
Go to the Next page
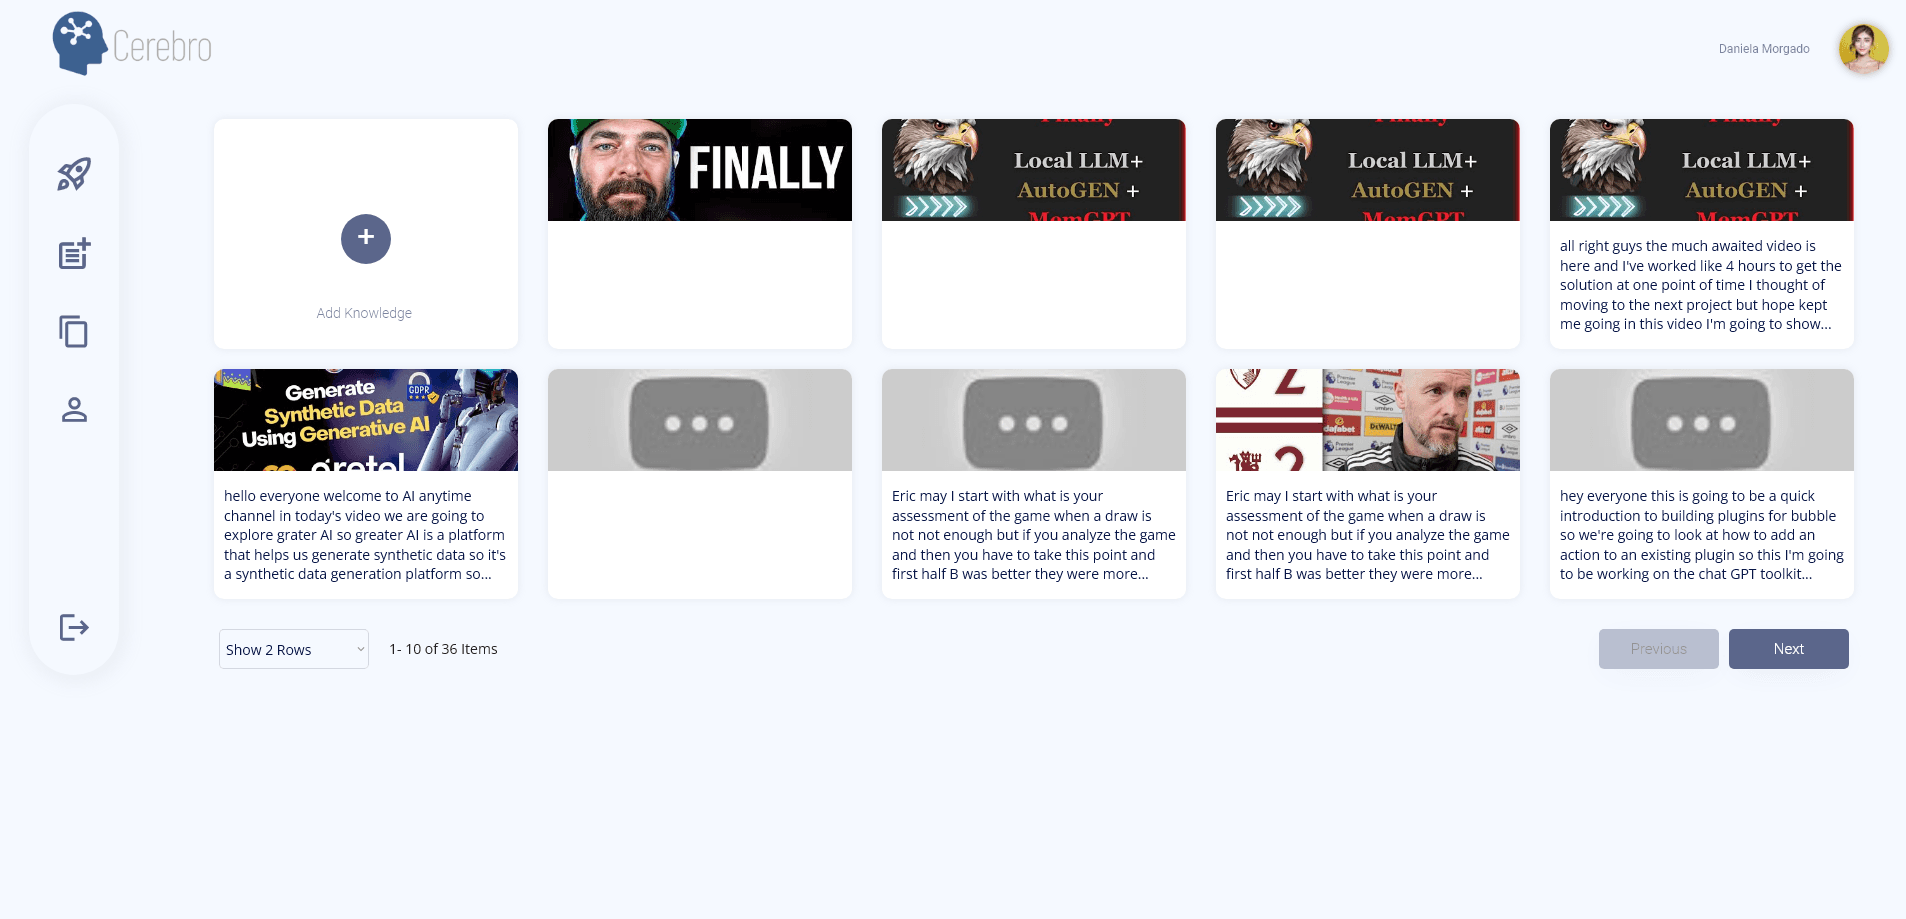(1788, 649)
